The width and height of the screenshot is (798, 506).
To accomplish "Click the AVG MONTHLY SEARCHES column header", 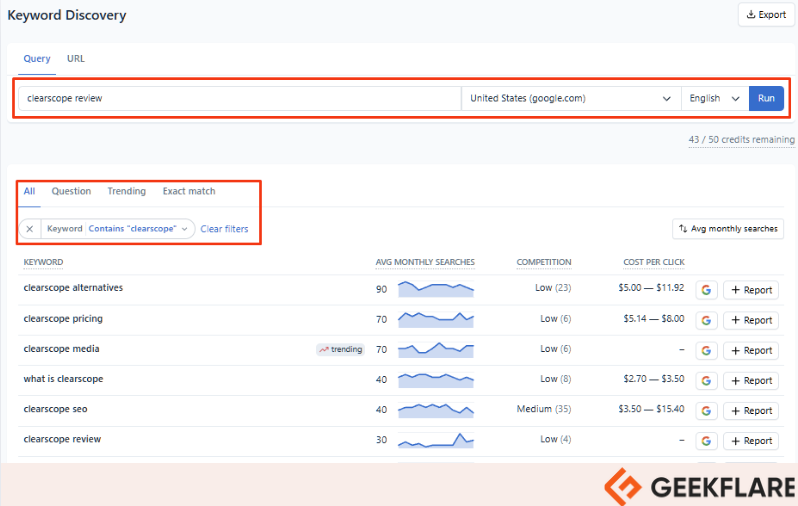I will click(x=425, y=262).
